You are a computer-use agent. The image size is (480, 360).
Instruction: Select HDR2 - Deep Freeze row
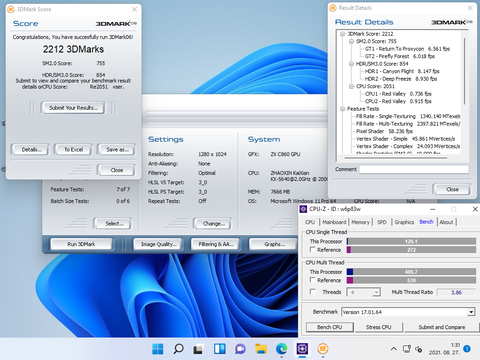coord(401,79)
